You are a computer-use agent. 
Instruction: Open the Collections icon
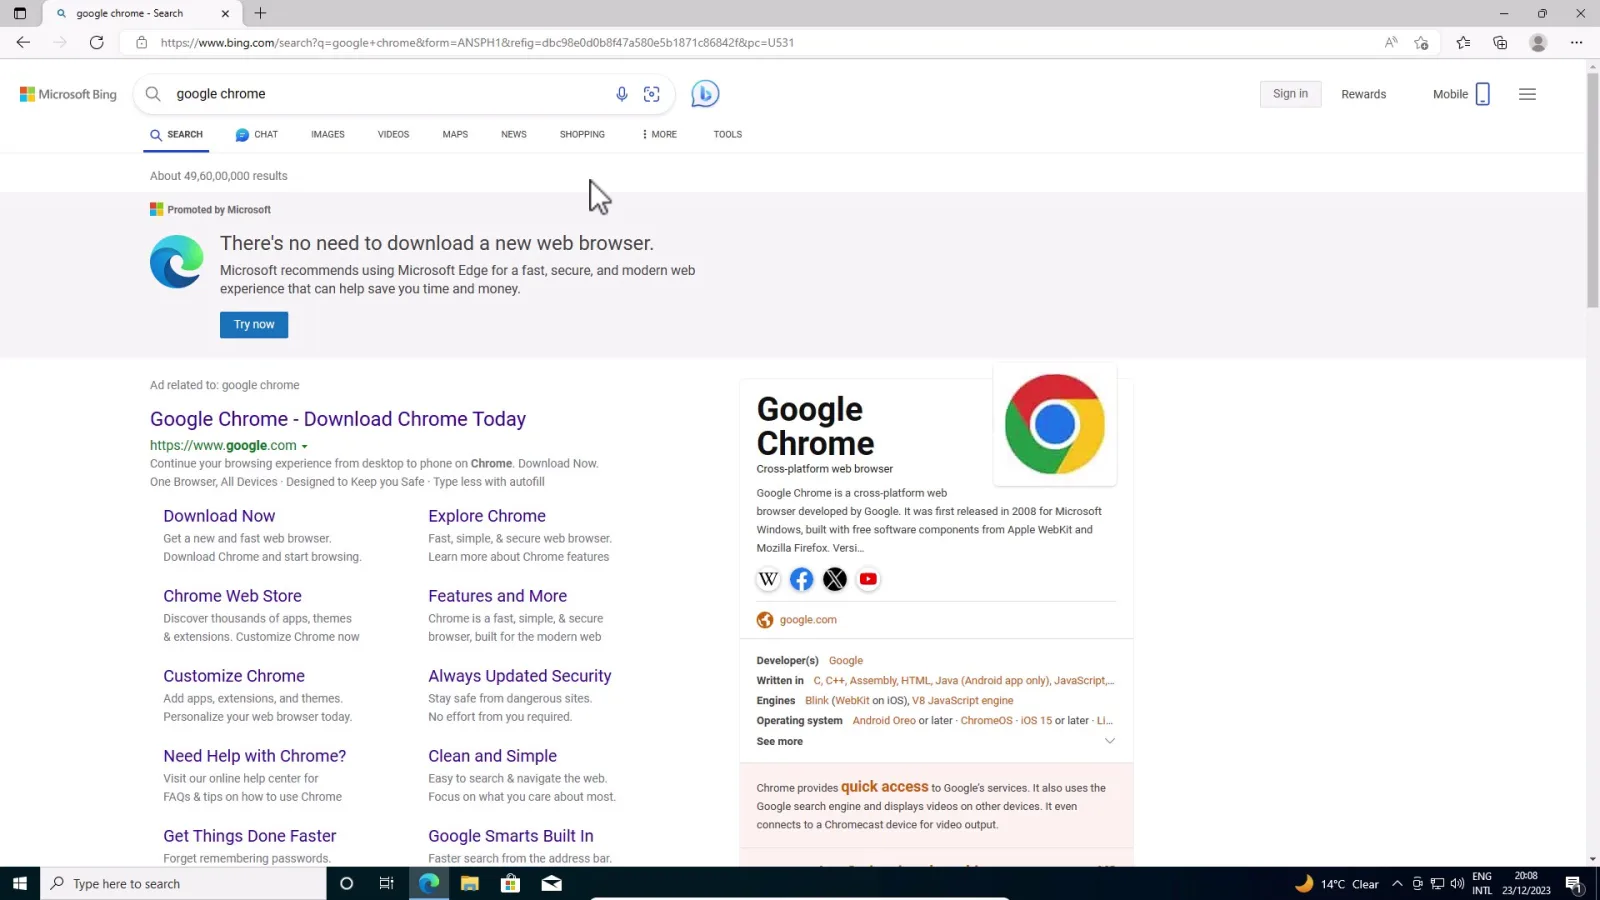point(1500,42)
